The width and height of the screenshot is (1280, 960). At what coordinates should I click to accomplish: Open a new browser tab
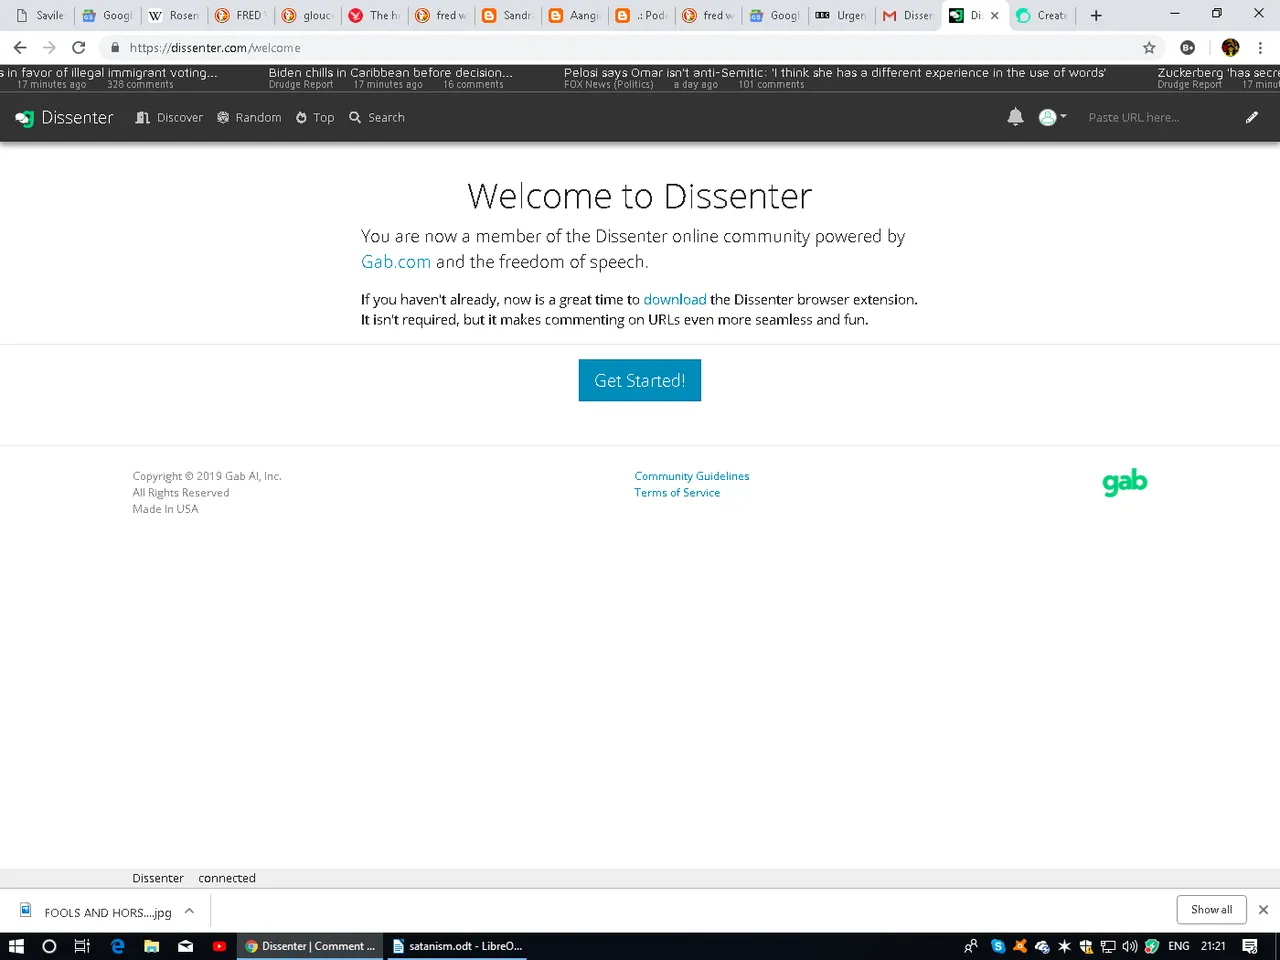point(1096,15)
